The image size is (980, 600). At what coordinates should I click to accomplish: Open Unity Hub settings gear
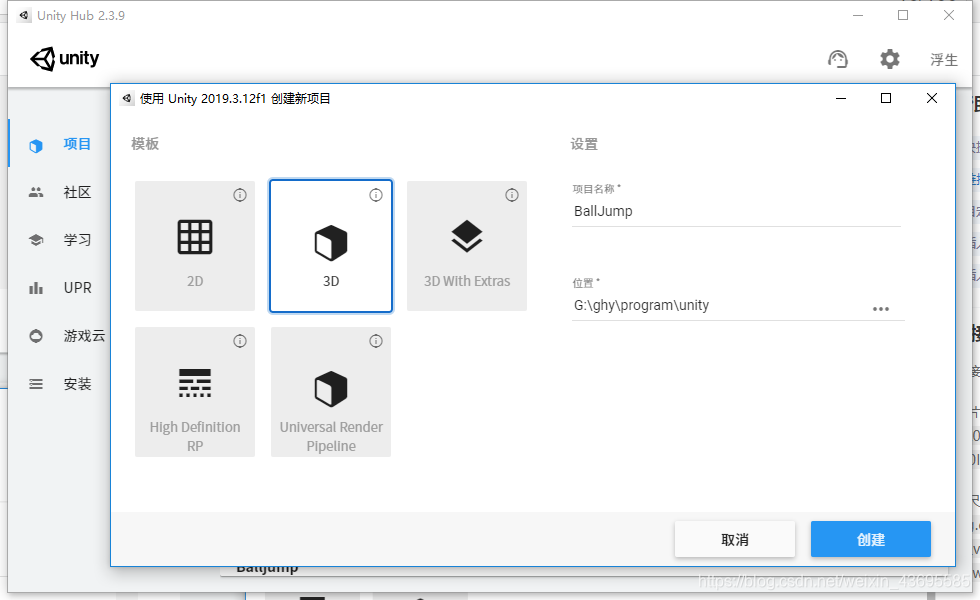[889, 59]
